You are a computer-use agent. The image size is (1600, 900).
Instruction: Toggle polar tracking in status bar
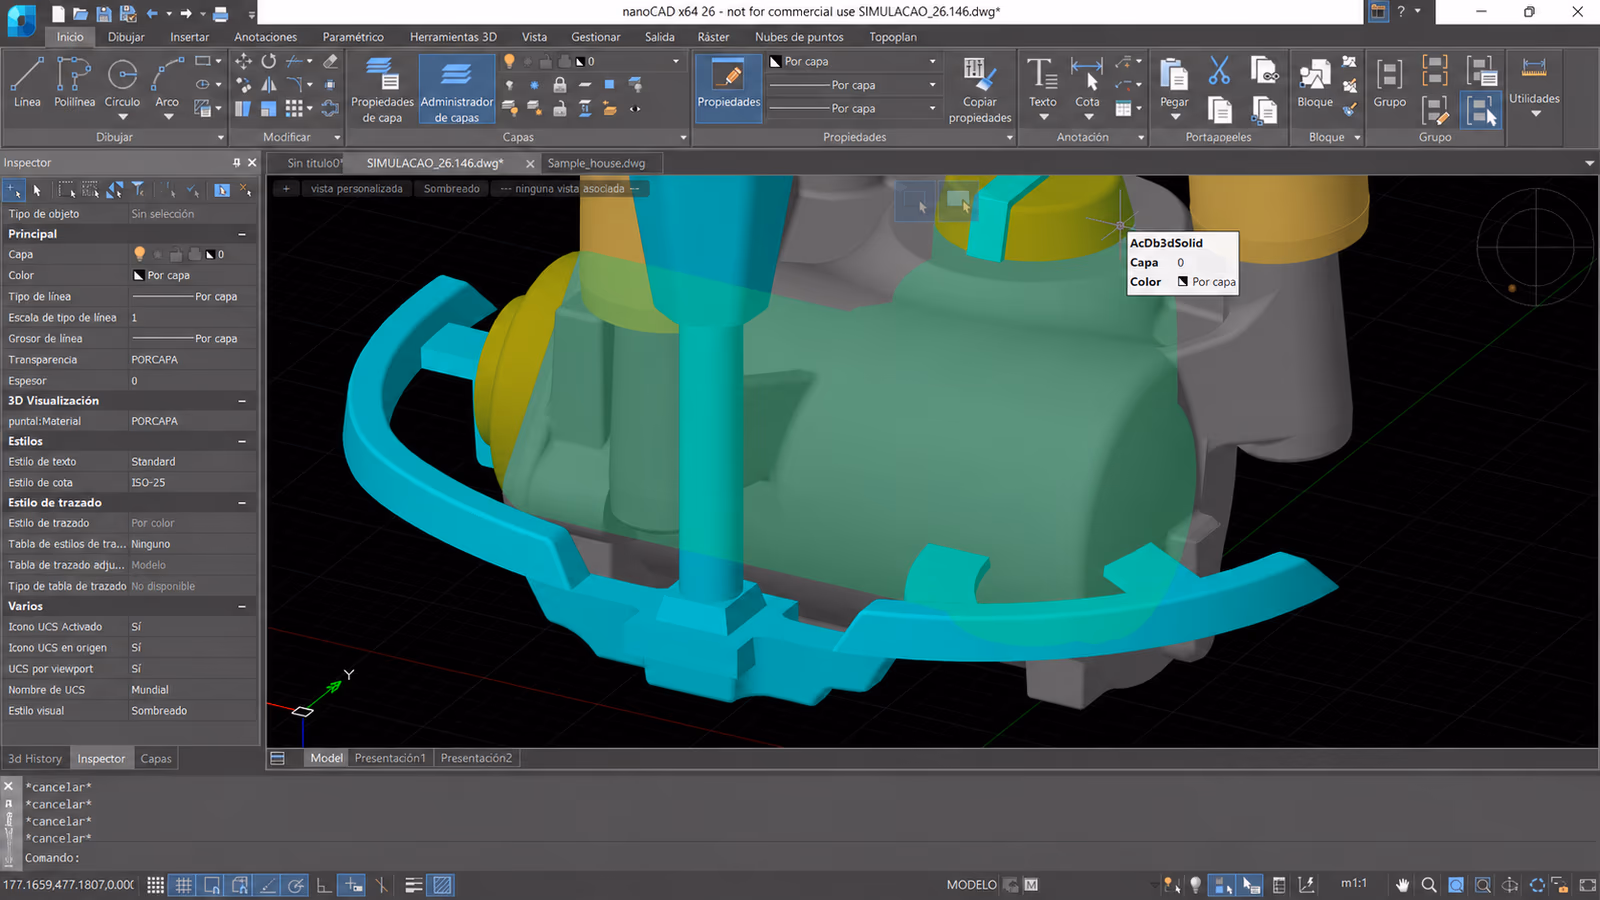(x=296, y=885)
